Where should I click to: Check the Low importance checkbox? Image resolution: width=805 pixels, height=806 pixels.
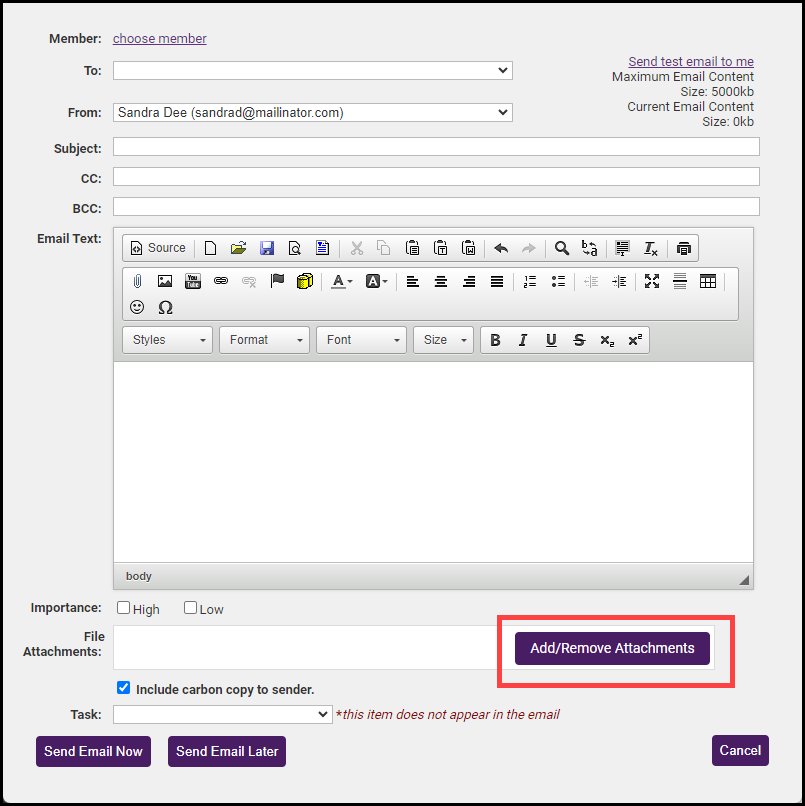(191, 608)
